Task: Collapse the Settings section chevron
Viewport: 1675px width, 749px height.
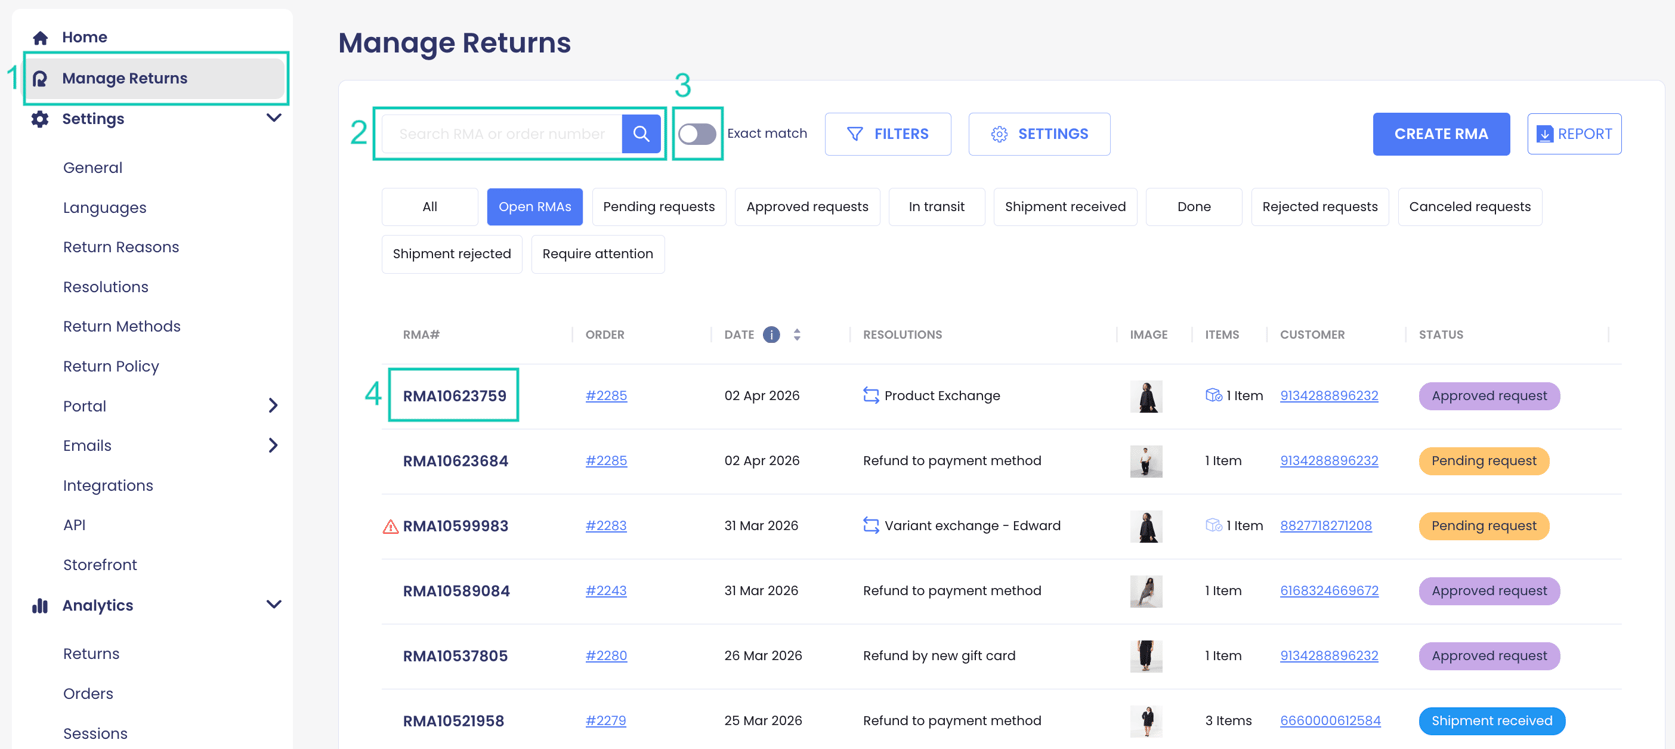Action: point(274,118)
